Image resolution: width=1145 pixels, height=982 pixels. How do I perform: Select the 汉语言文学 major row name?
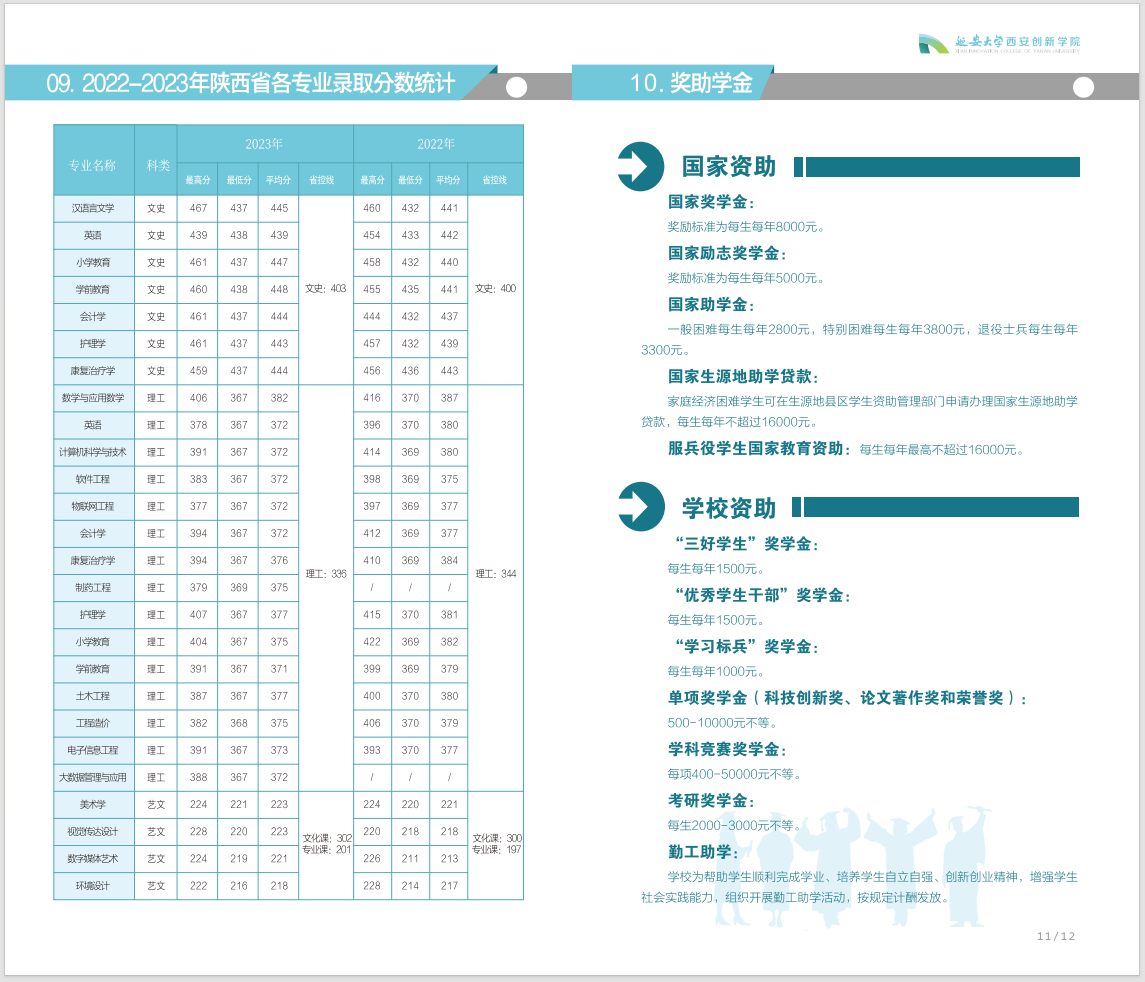(x=93, y=208)
